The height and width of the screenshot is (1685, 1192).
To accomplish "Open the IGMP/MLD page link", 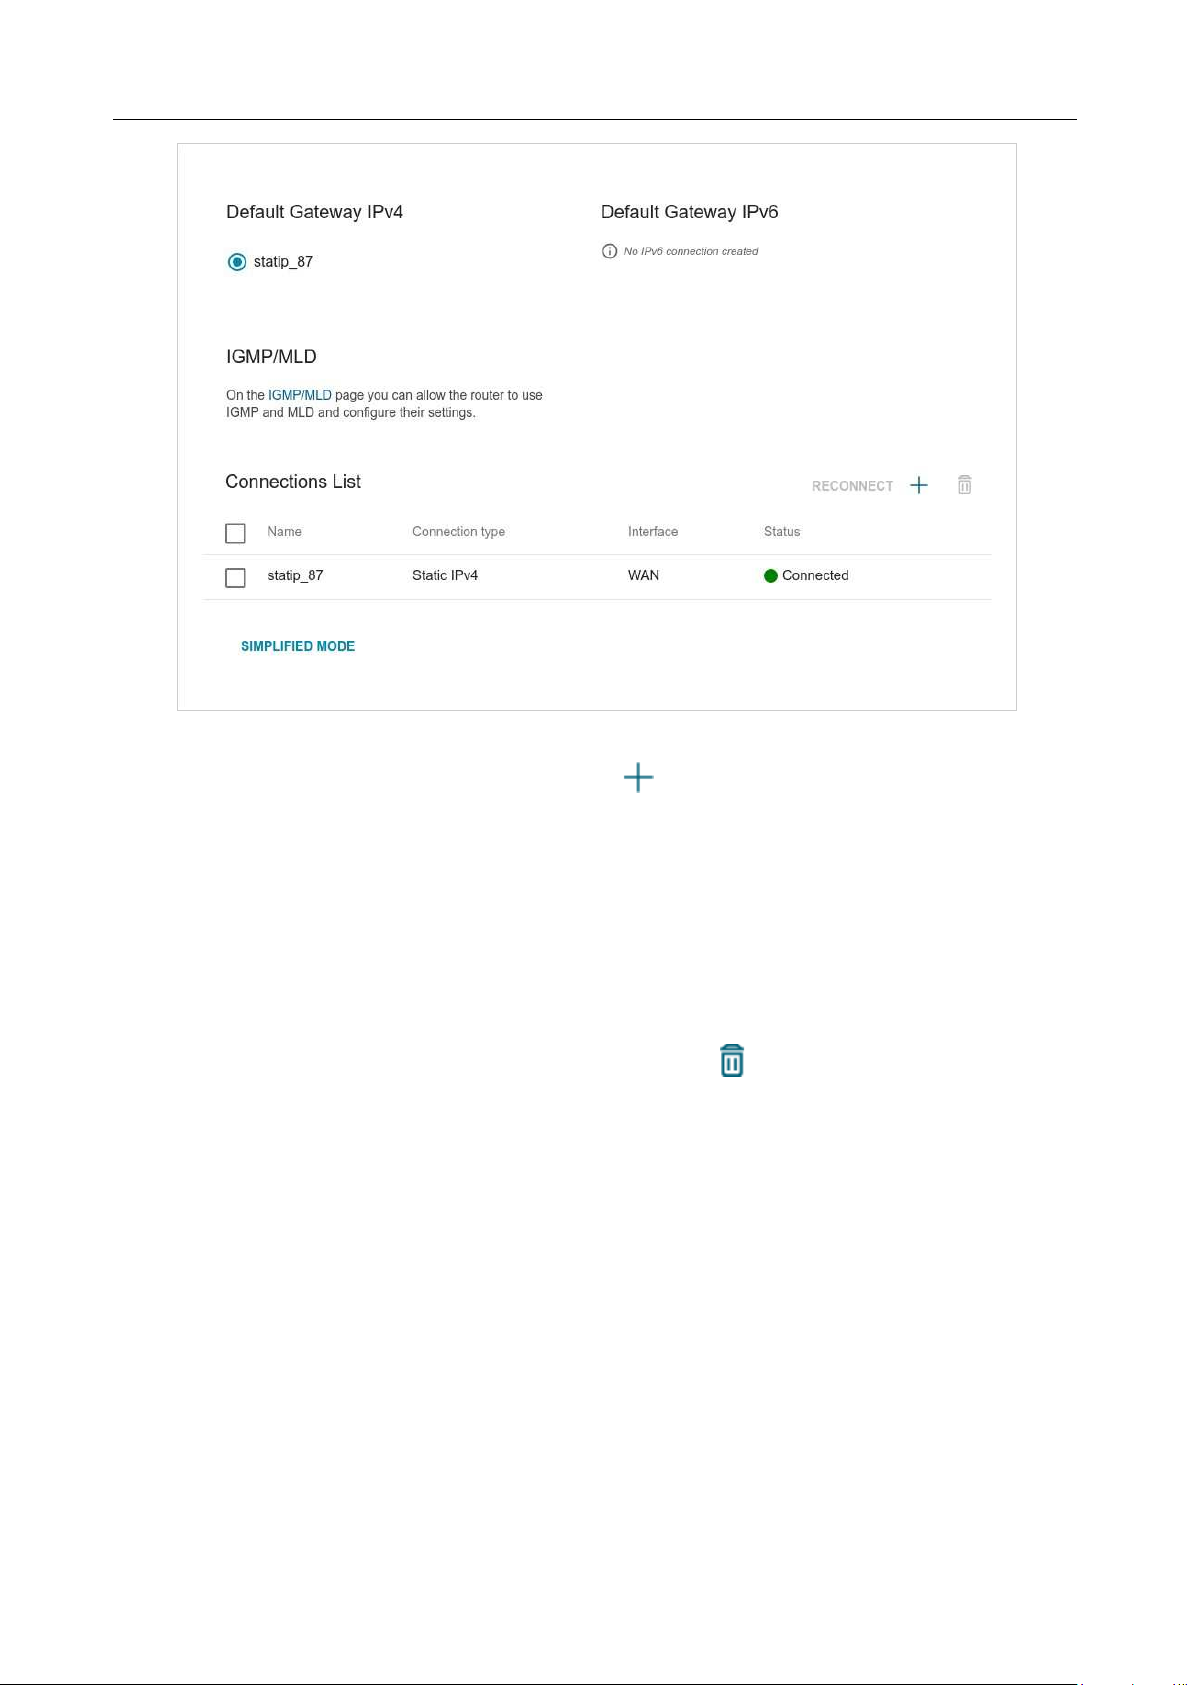I will (299, 395).
